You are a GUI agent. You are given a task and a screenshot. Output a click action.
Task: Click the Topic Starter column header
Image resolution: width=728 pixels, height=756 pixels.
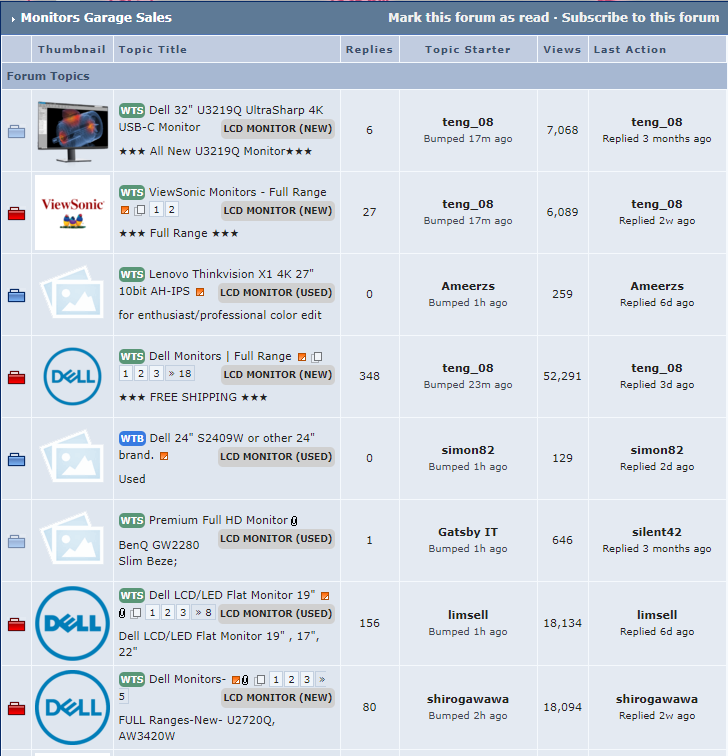pyautogui.click(x=468, y=50)
